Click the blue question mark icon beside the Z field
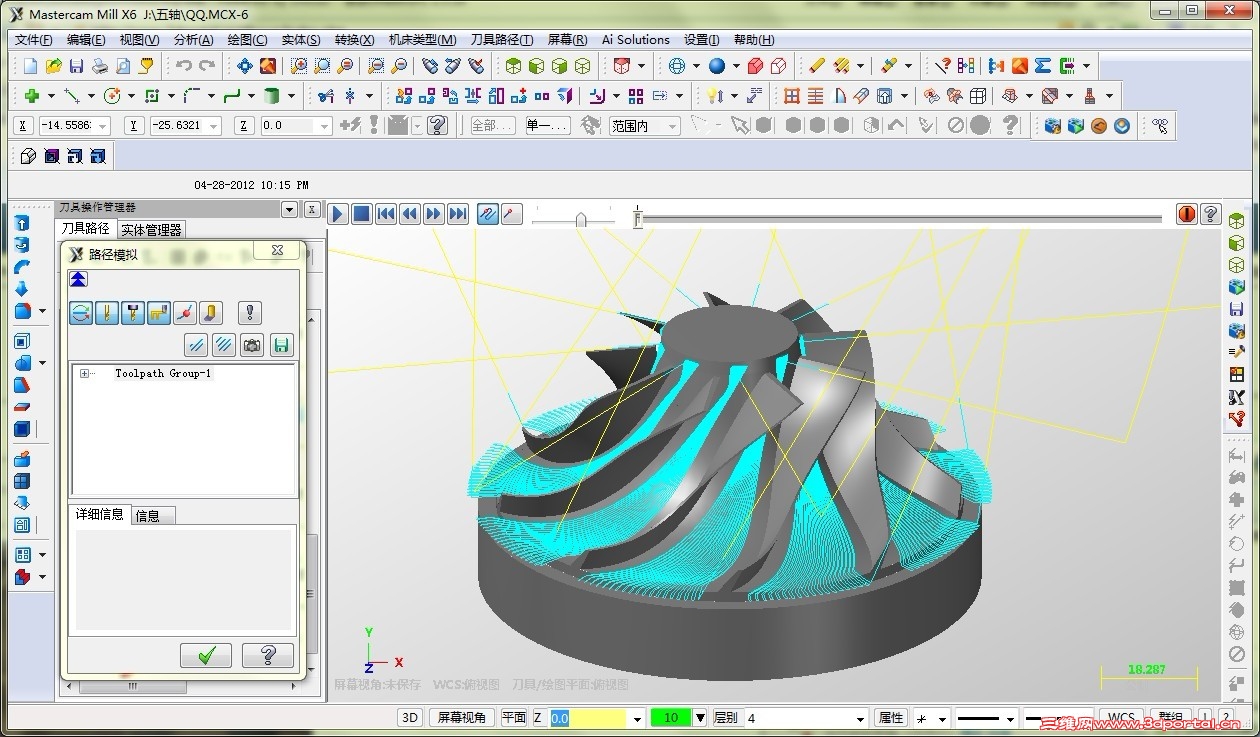 click(437, 126)
